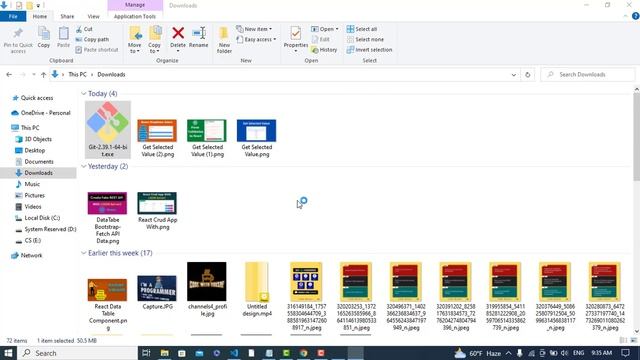Click Invert selection
Screen dimensions: 640x360
(x=369, y=49)
